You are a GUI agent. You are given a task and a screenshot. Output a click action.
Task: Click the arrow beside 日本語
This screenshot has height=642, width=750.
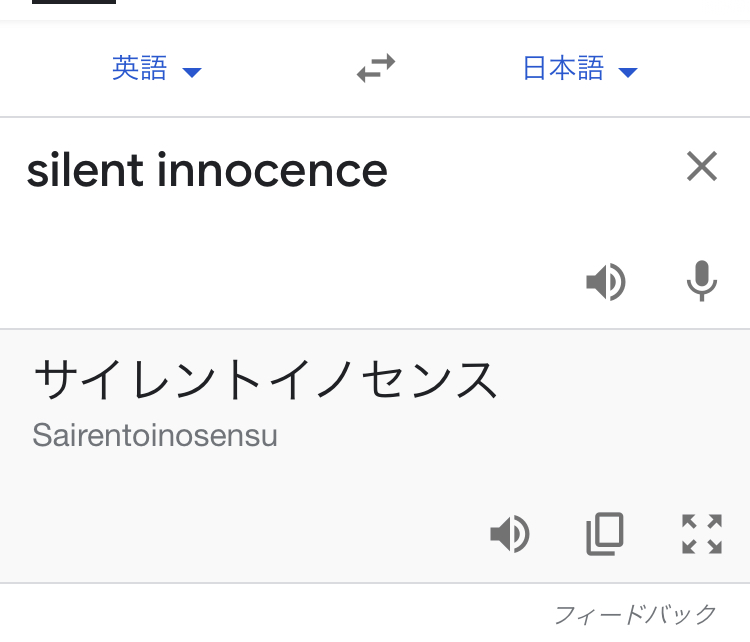click(x=628, y=72)
